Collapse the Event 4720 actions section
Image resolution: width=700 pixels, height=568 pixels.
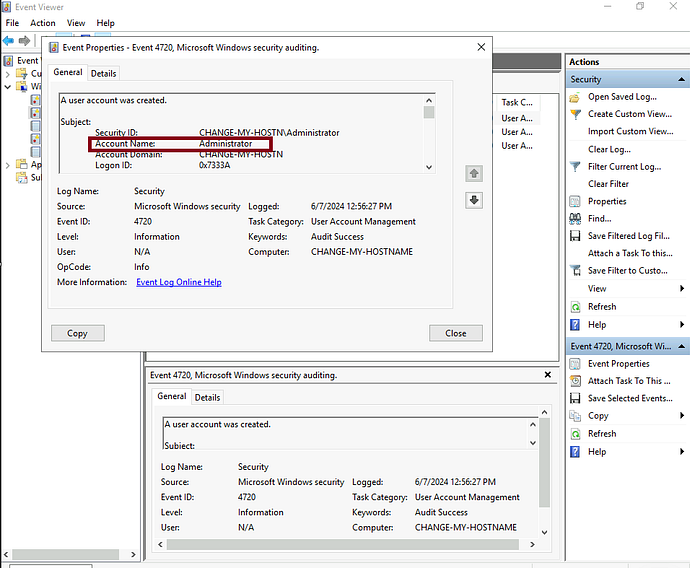pos(681,346)
